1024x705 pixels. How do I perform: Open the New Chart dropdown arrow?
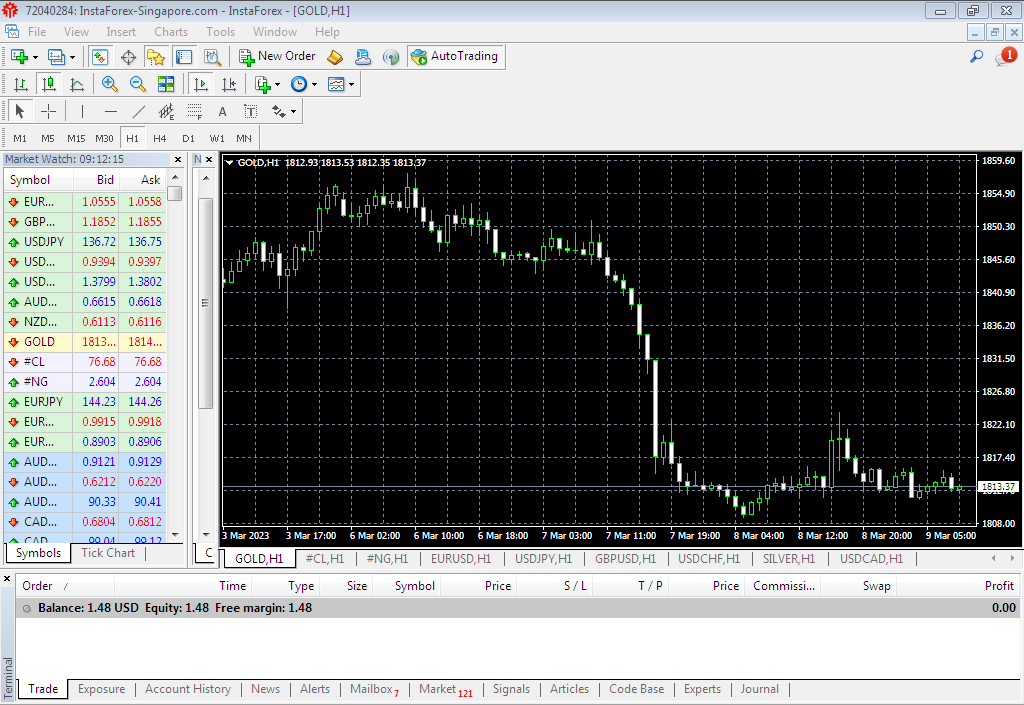tap(35, 57)
